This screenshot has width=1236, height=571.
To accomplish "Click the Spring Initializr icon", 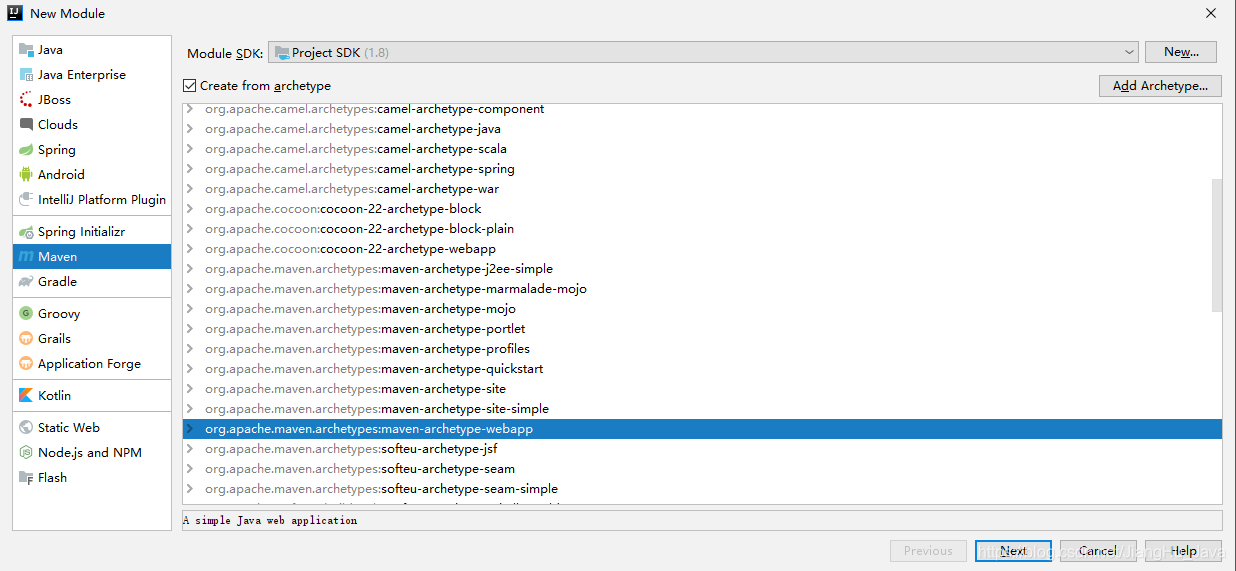I will [26, 232].
